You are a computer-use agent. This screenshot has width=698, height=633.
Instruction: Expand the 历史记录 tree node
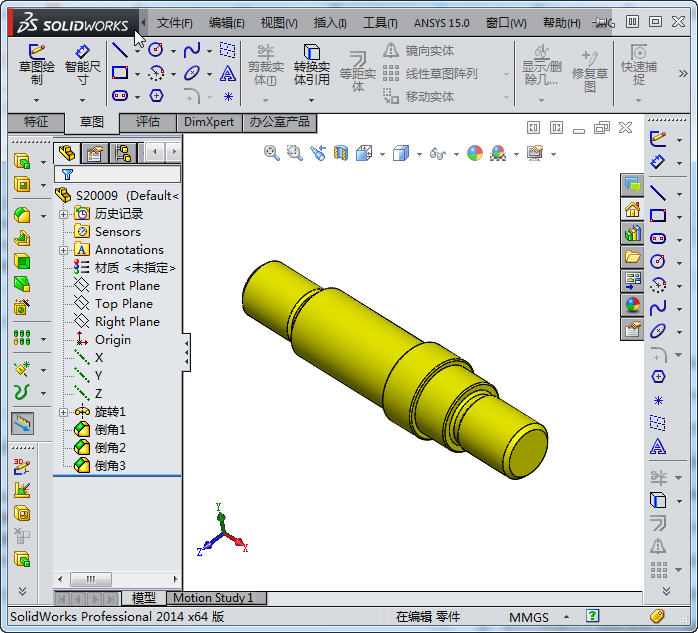(x=64, y=214)
